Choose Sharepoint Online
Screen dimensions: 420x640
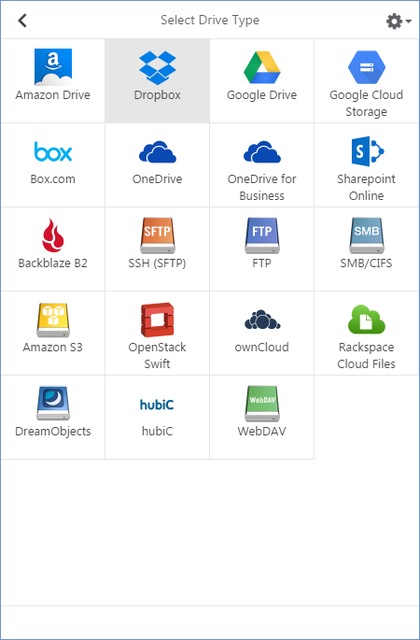coord(366,165)
